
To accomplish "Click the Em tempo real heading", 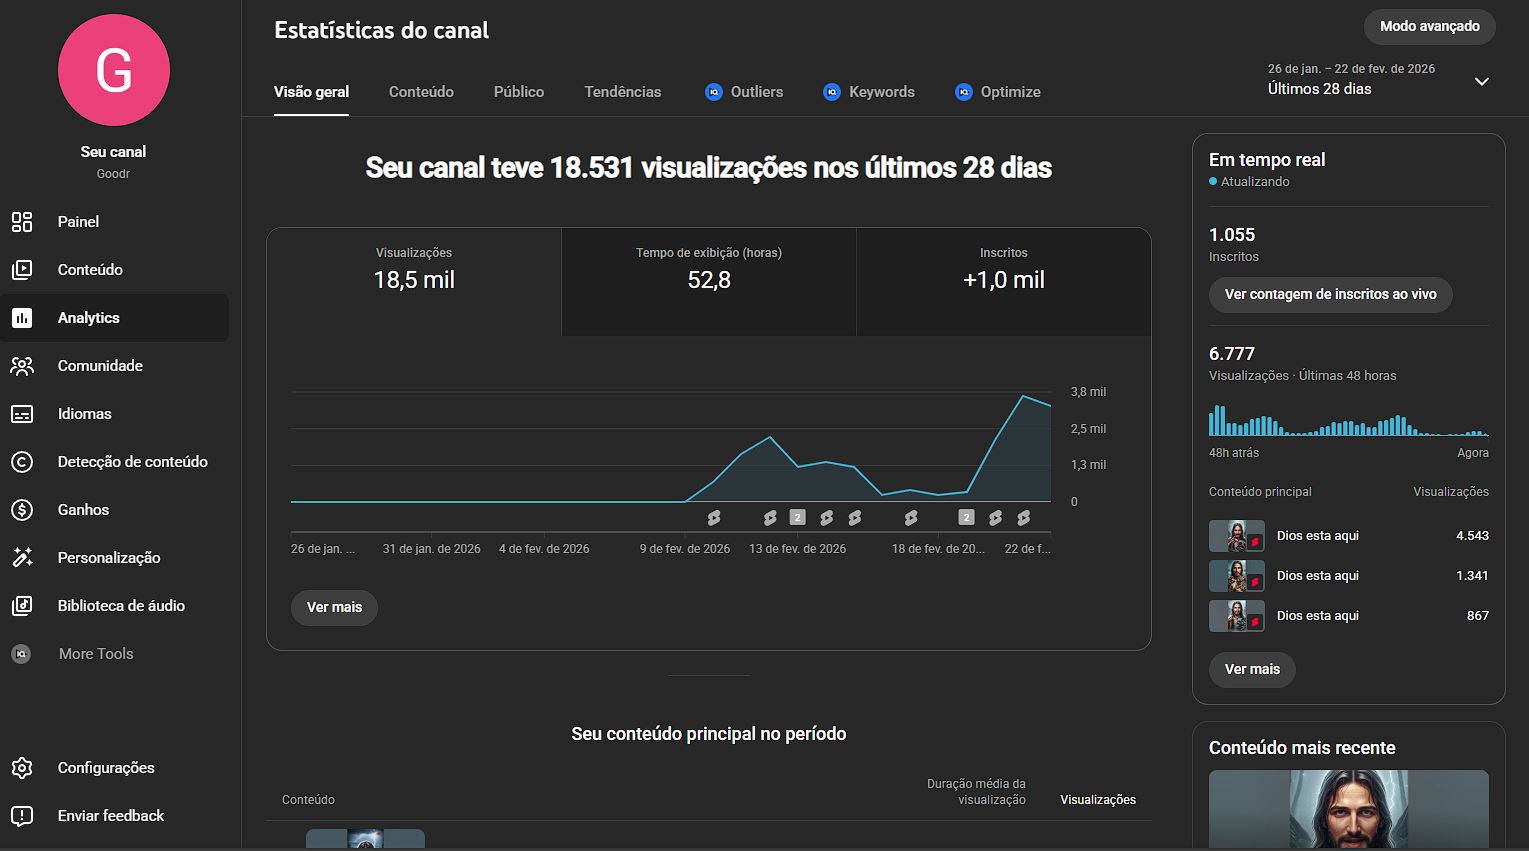I will point(1267,160).
